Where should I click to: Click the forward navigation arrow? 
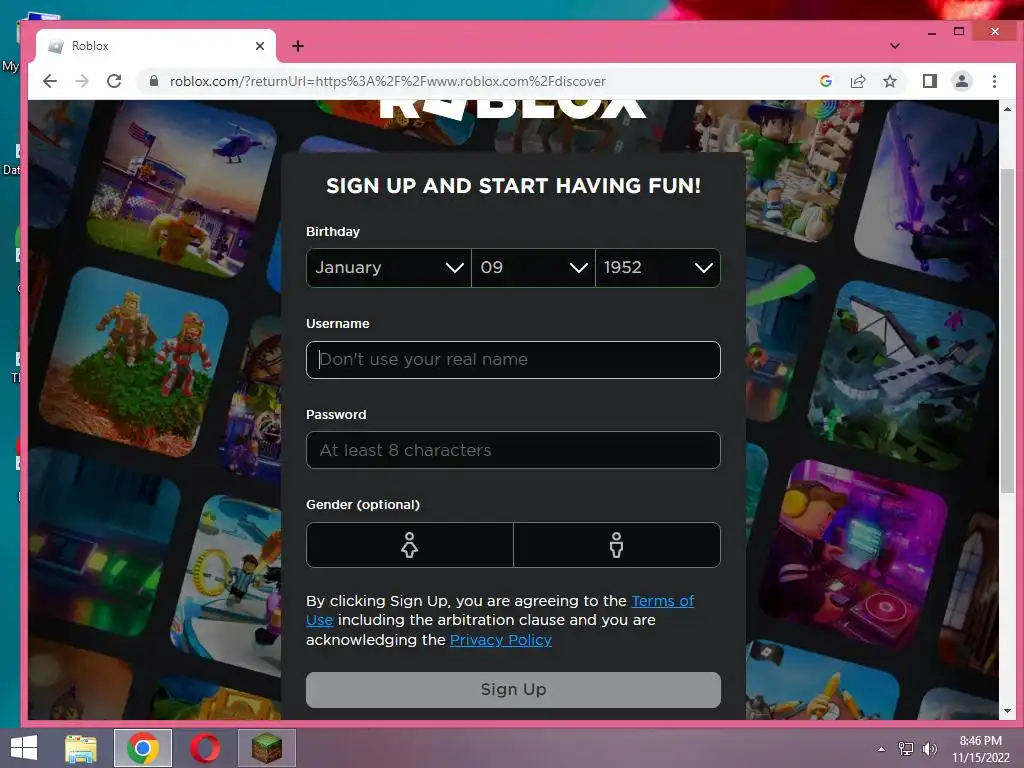point(82,81)
